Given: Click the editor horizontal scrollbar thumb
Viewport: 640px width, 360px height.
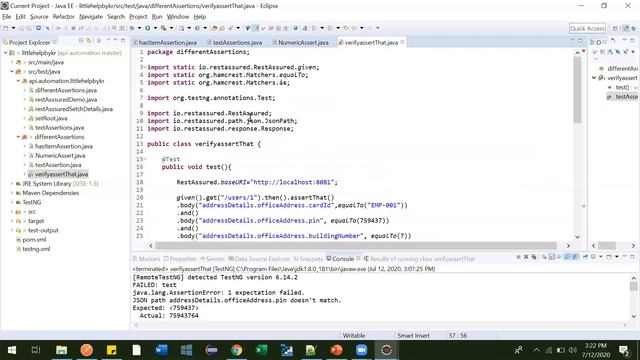Looking at the screenshot, I should 356,246.
